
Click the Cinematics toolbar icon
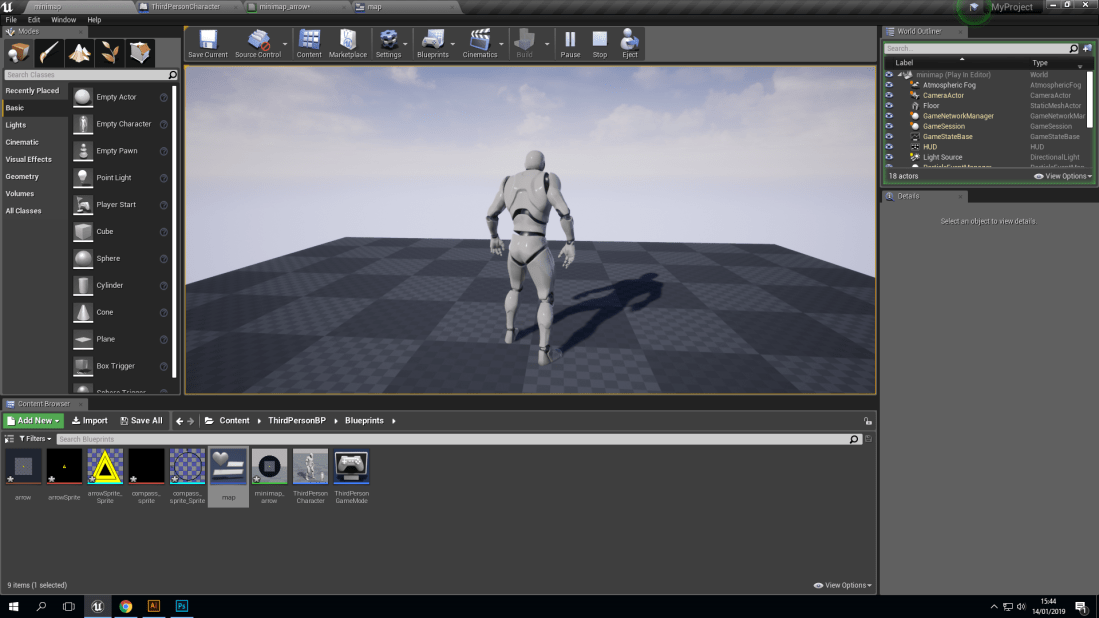pyautogui.click(x=481, y=43)
